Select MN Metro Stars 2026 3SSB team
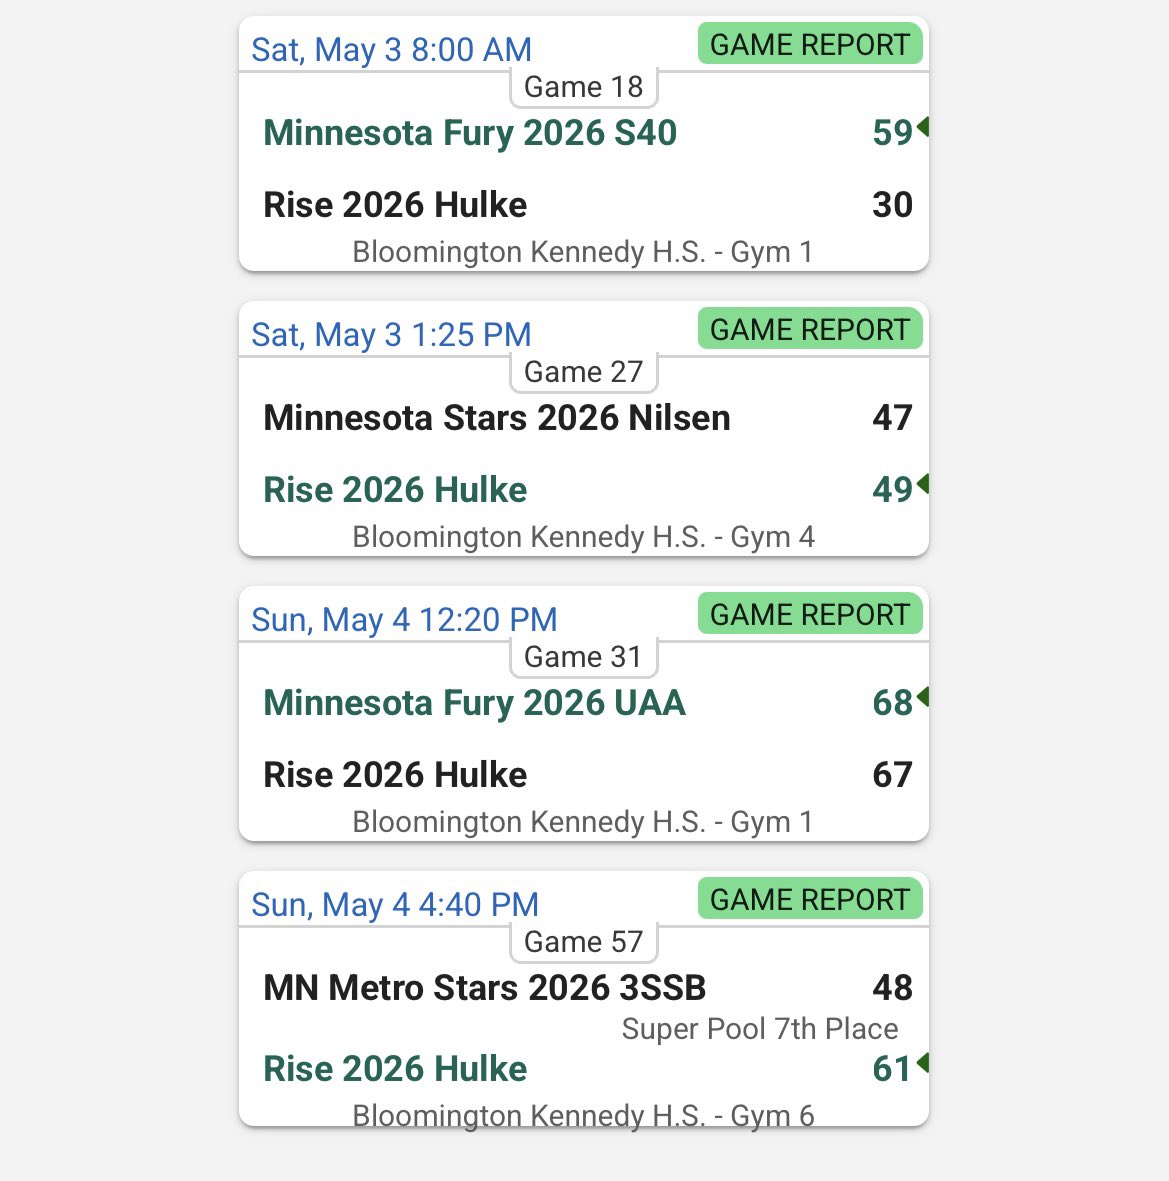 tap(484, 988)
